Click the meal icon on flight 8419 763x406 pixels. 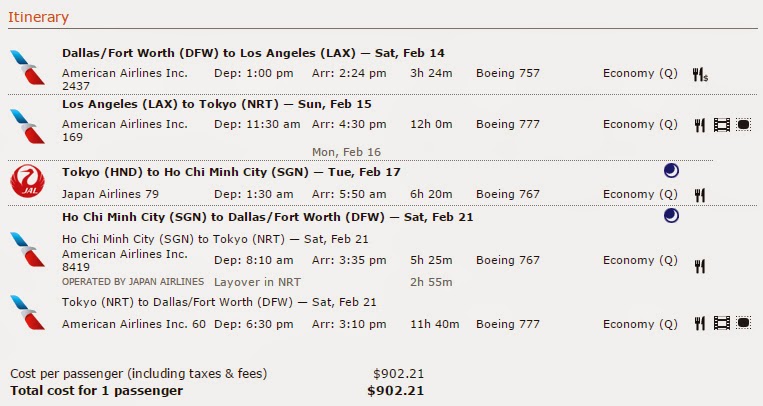click(700, 266)
